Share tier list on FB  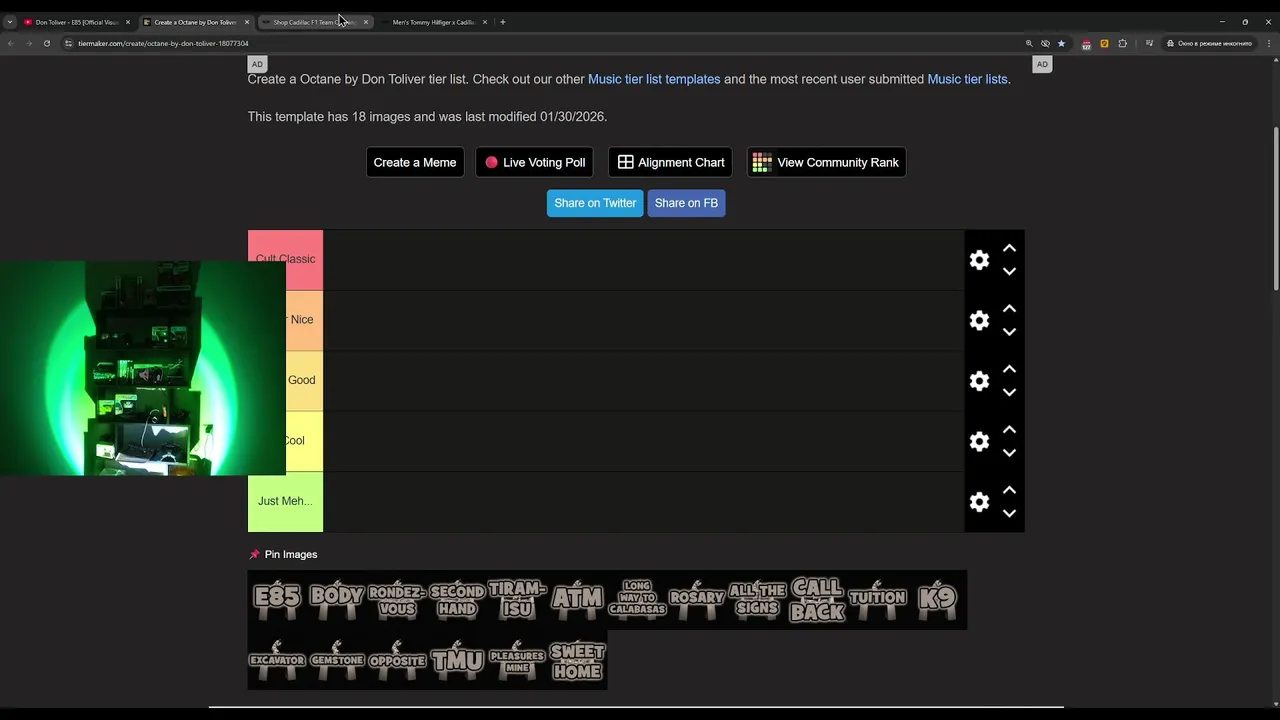tap(686, 203)
